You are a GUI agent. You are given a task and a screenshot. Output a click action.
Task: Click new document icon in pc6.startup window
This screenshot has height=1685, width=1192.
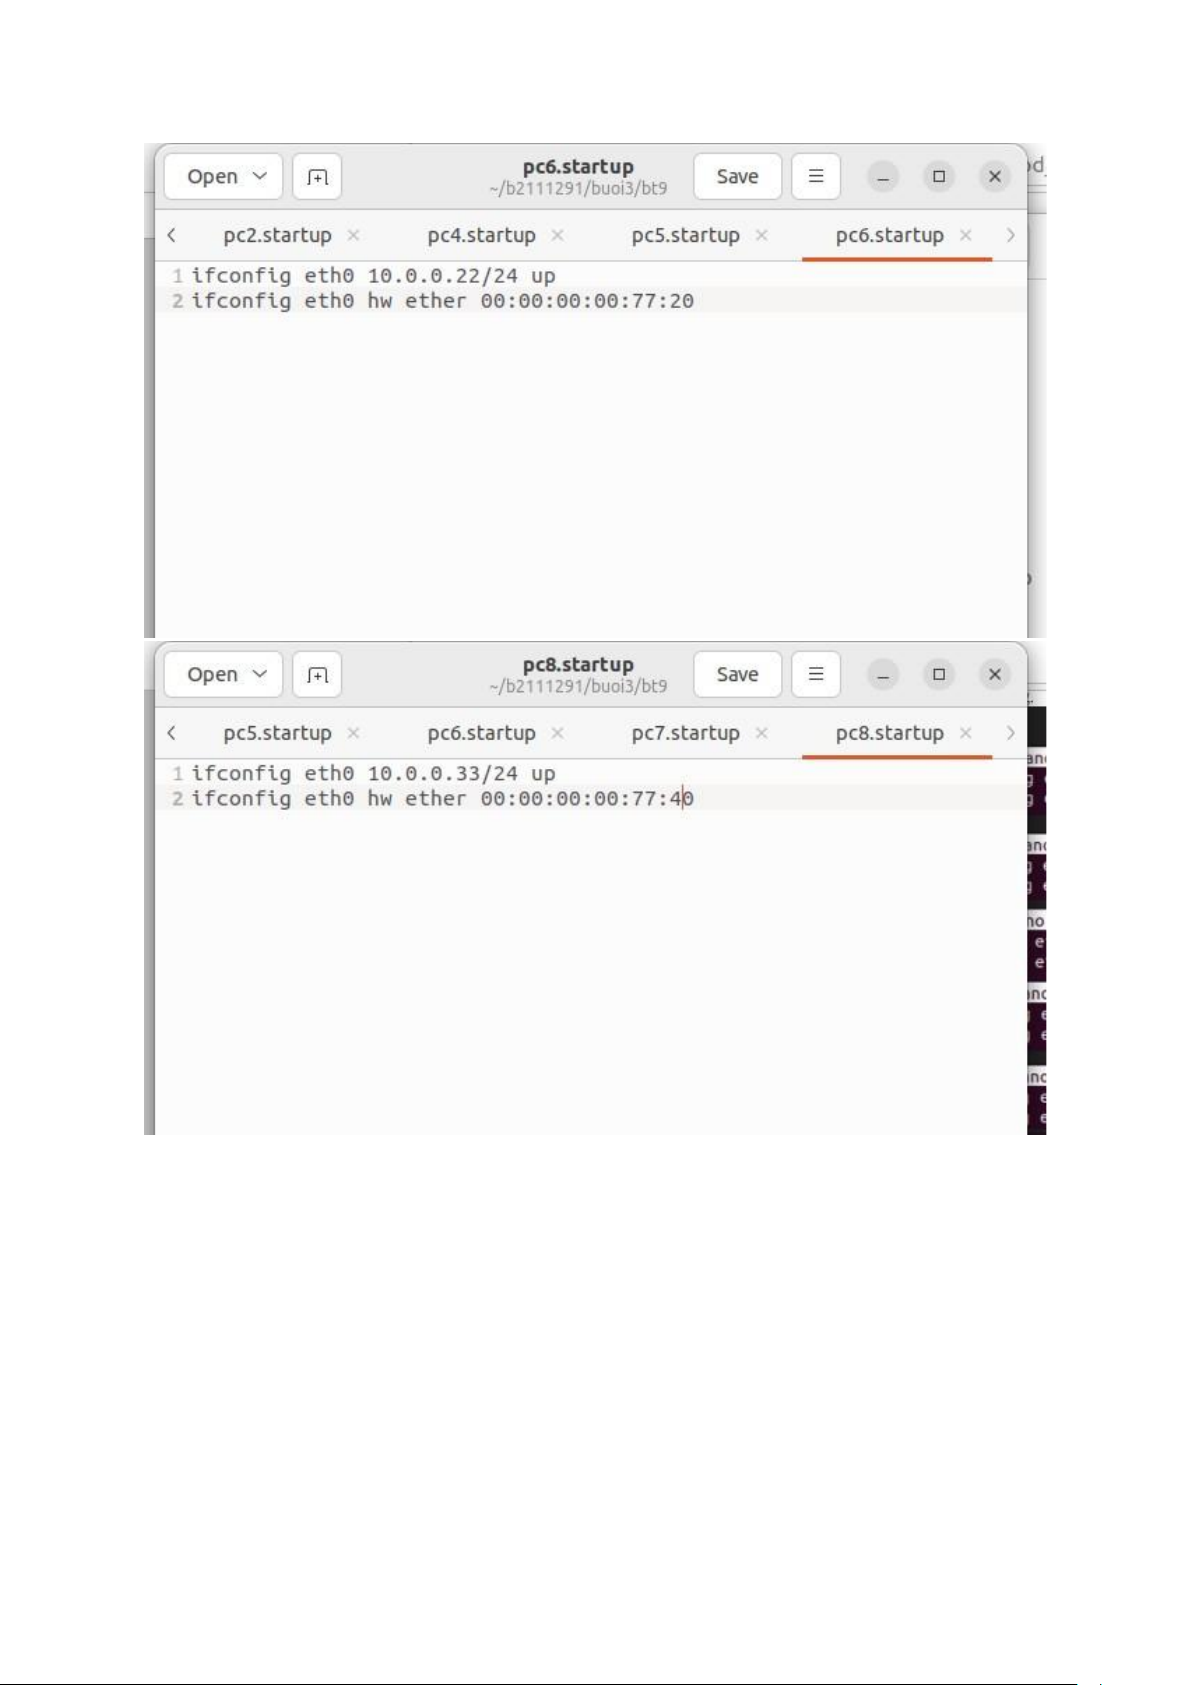(317, 177)
